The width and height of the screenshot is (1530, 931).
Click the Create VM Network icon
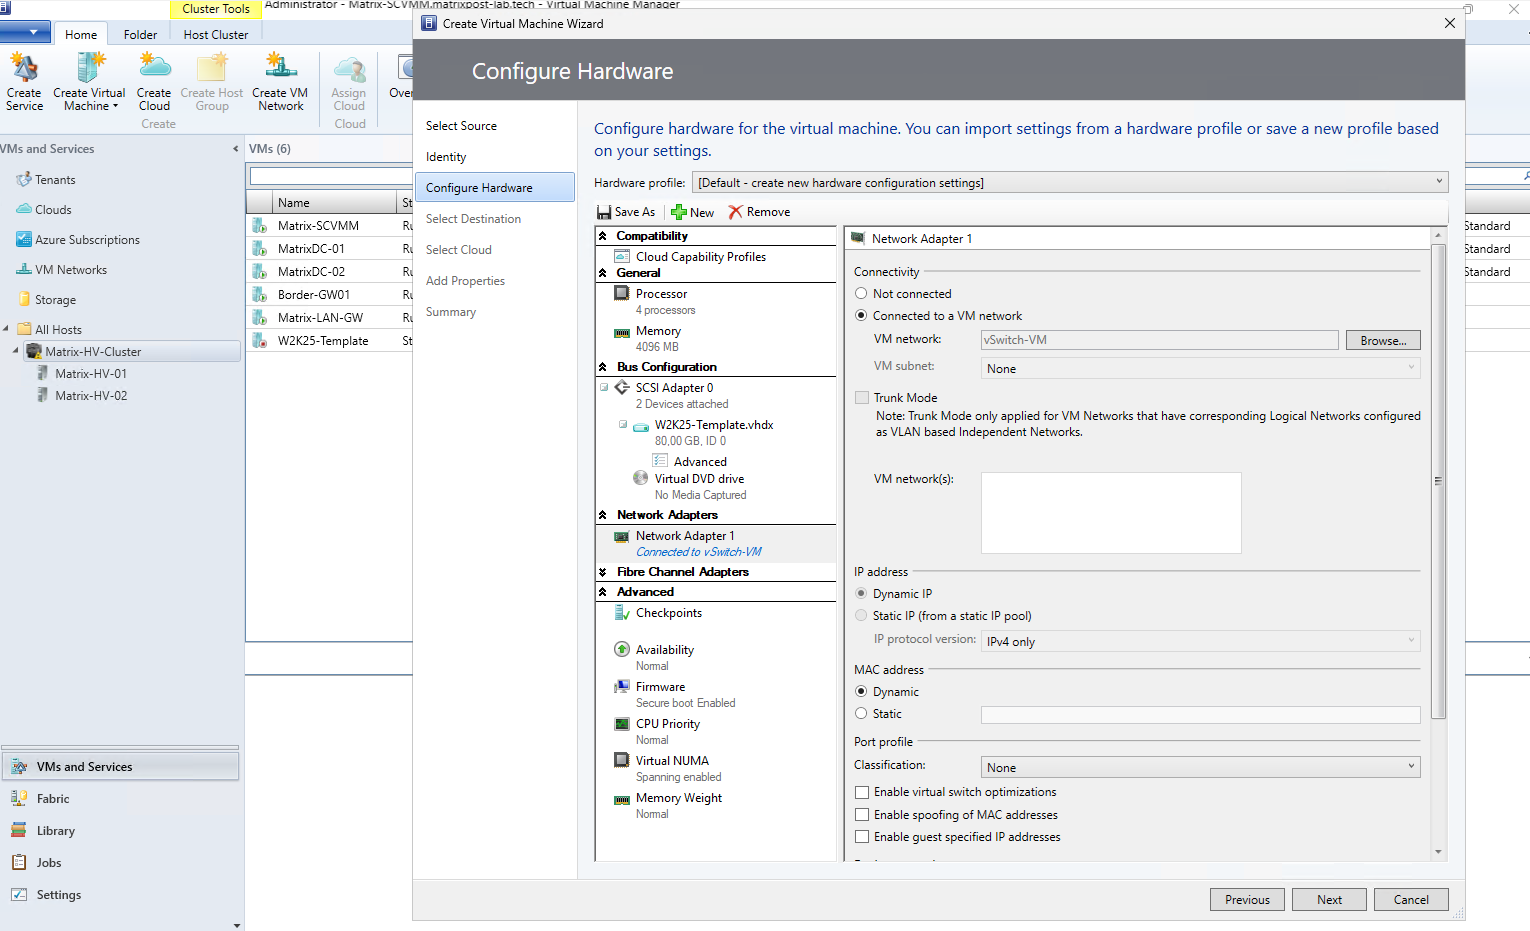point(280,67)
